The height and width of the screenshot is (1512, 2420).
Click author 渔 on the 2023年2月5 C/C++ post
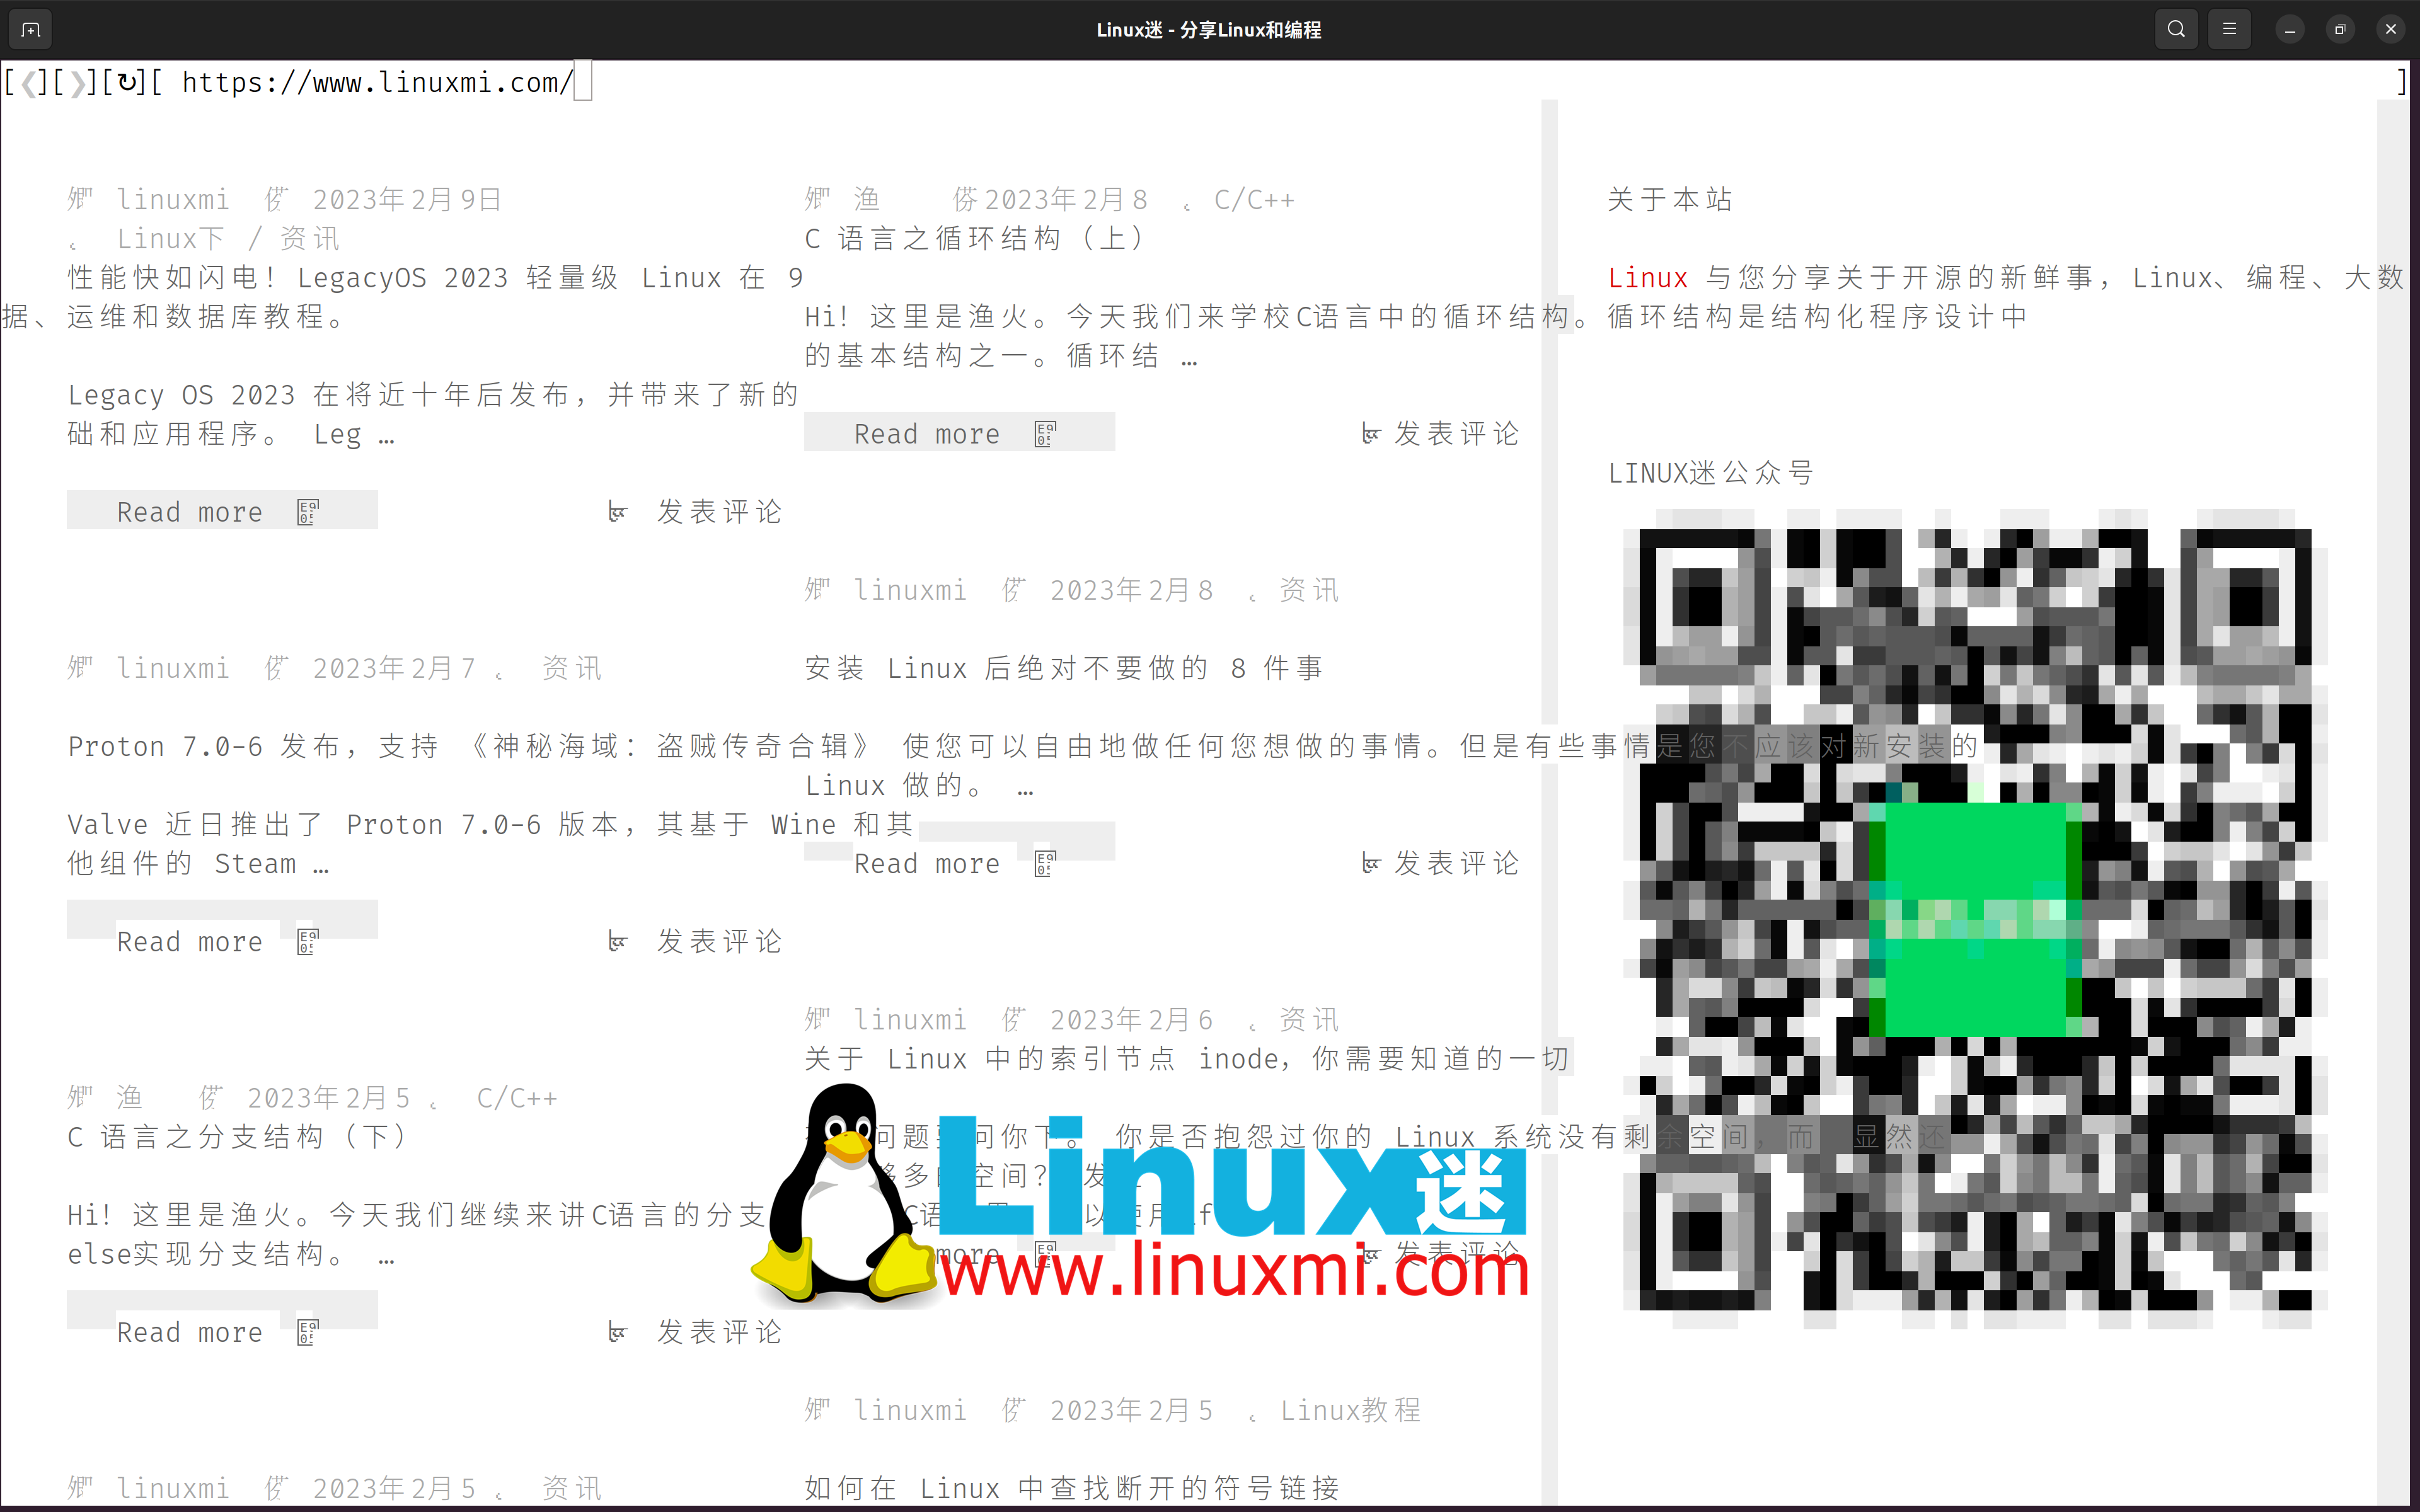click(x=129, y=1098)
